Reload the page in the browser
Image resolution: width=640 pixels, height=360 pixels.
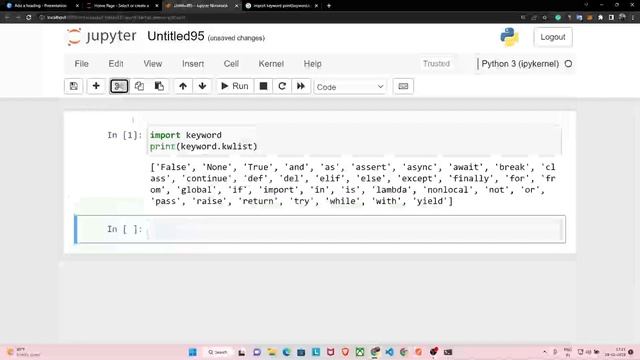[29, 18]
